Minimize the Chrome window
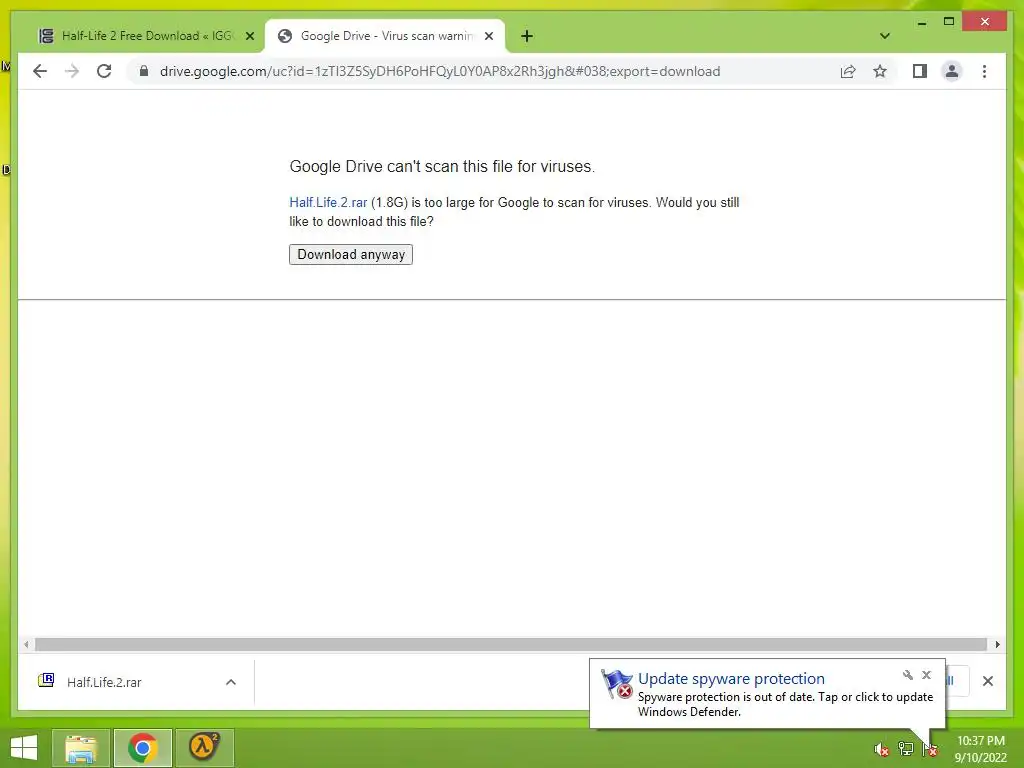Viewport: 1024px width, 768px height. pyautogui.click(x=921, y=22)
